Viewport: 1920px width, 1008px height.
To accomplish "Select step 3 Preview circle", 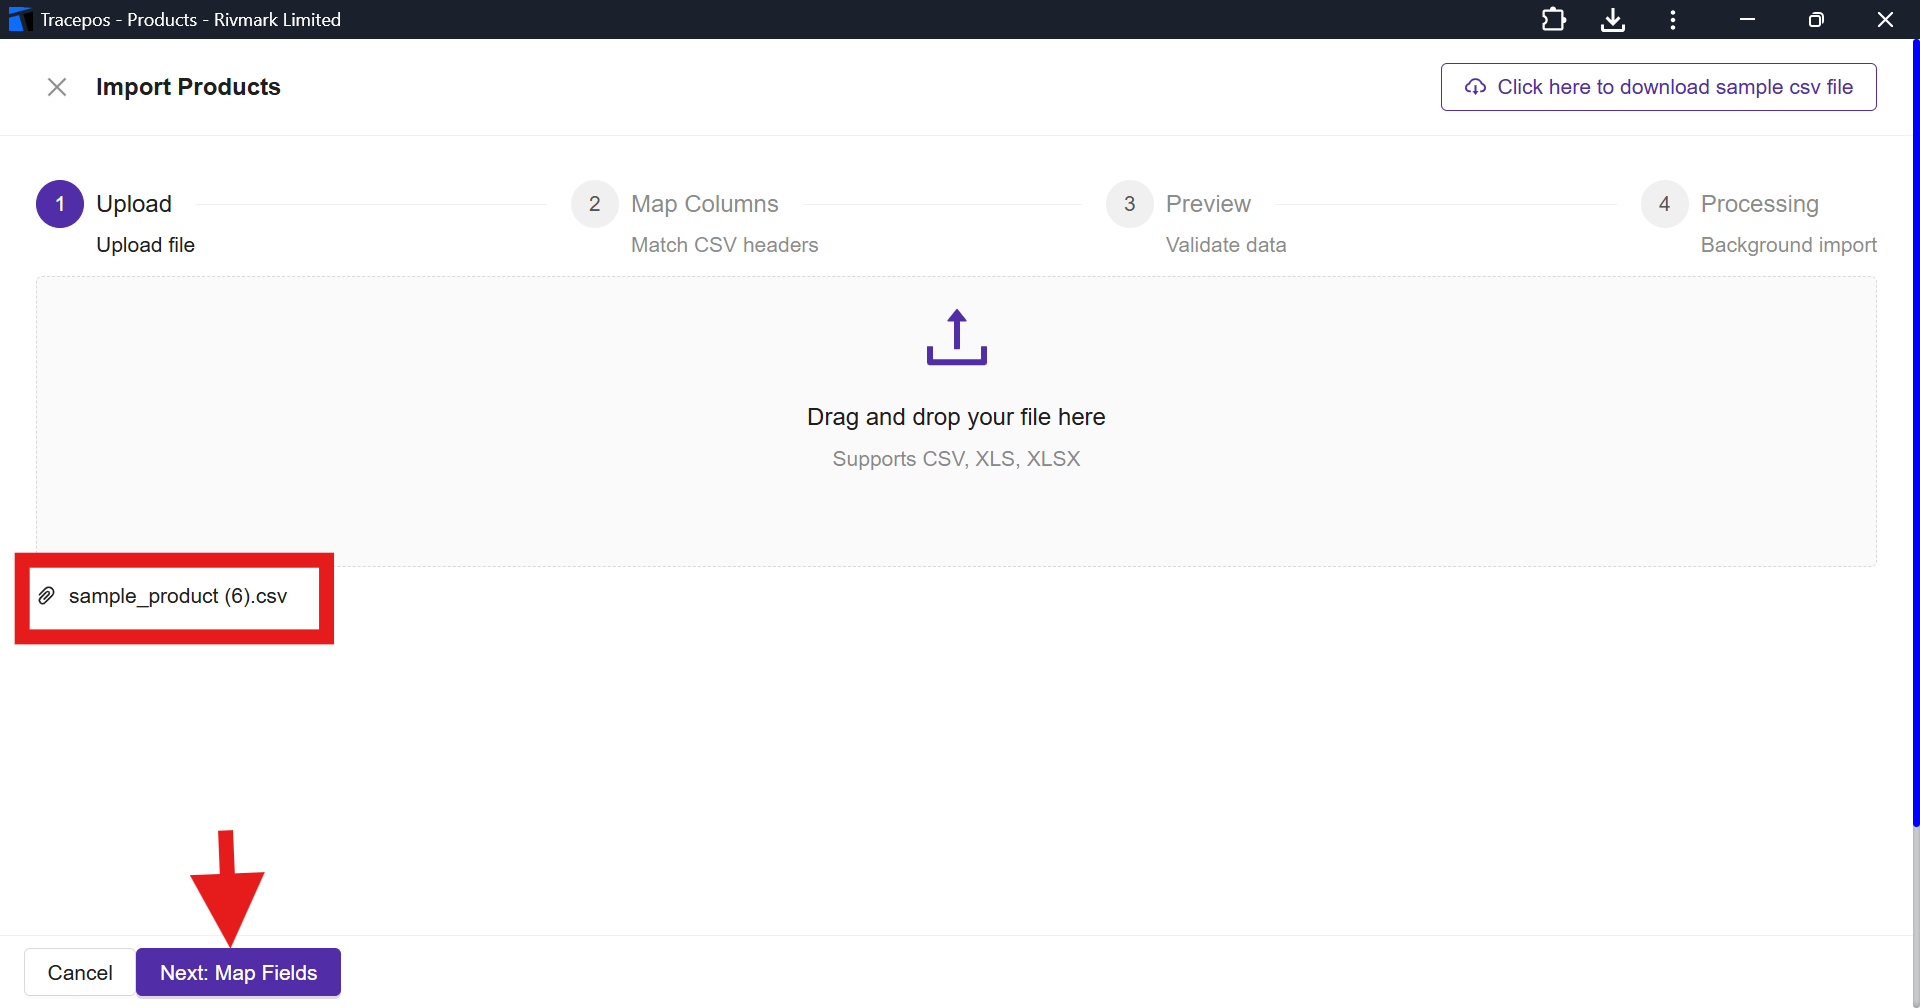I will (1130, 204).
